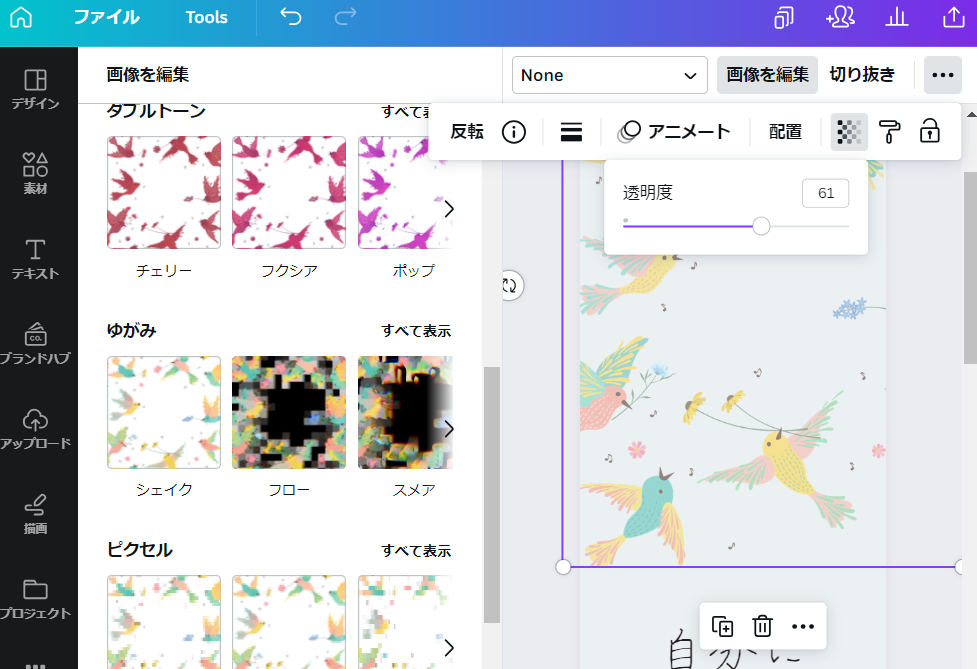Viewport: 977px width, 669px height.
Task: Click the canvas vertical scrollbar
Action: click(x=970, y=268)
